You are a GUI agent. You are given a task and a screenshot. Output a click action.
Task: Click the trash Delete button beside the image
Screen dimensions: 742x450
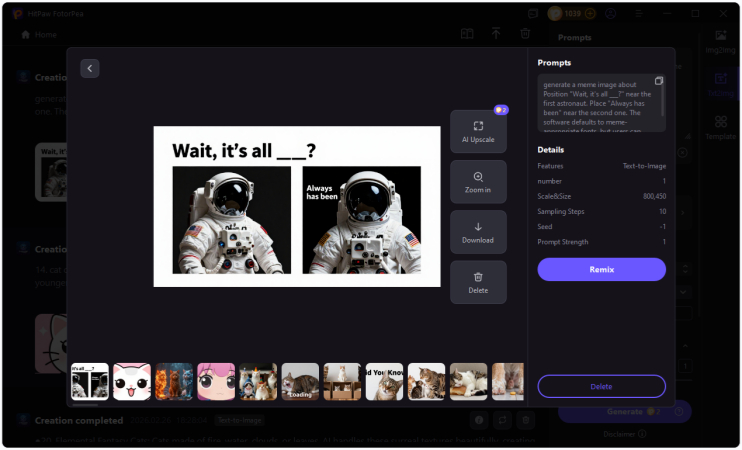point(478,282)
